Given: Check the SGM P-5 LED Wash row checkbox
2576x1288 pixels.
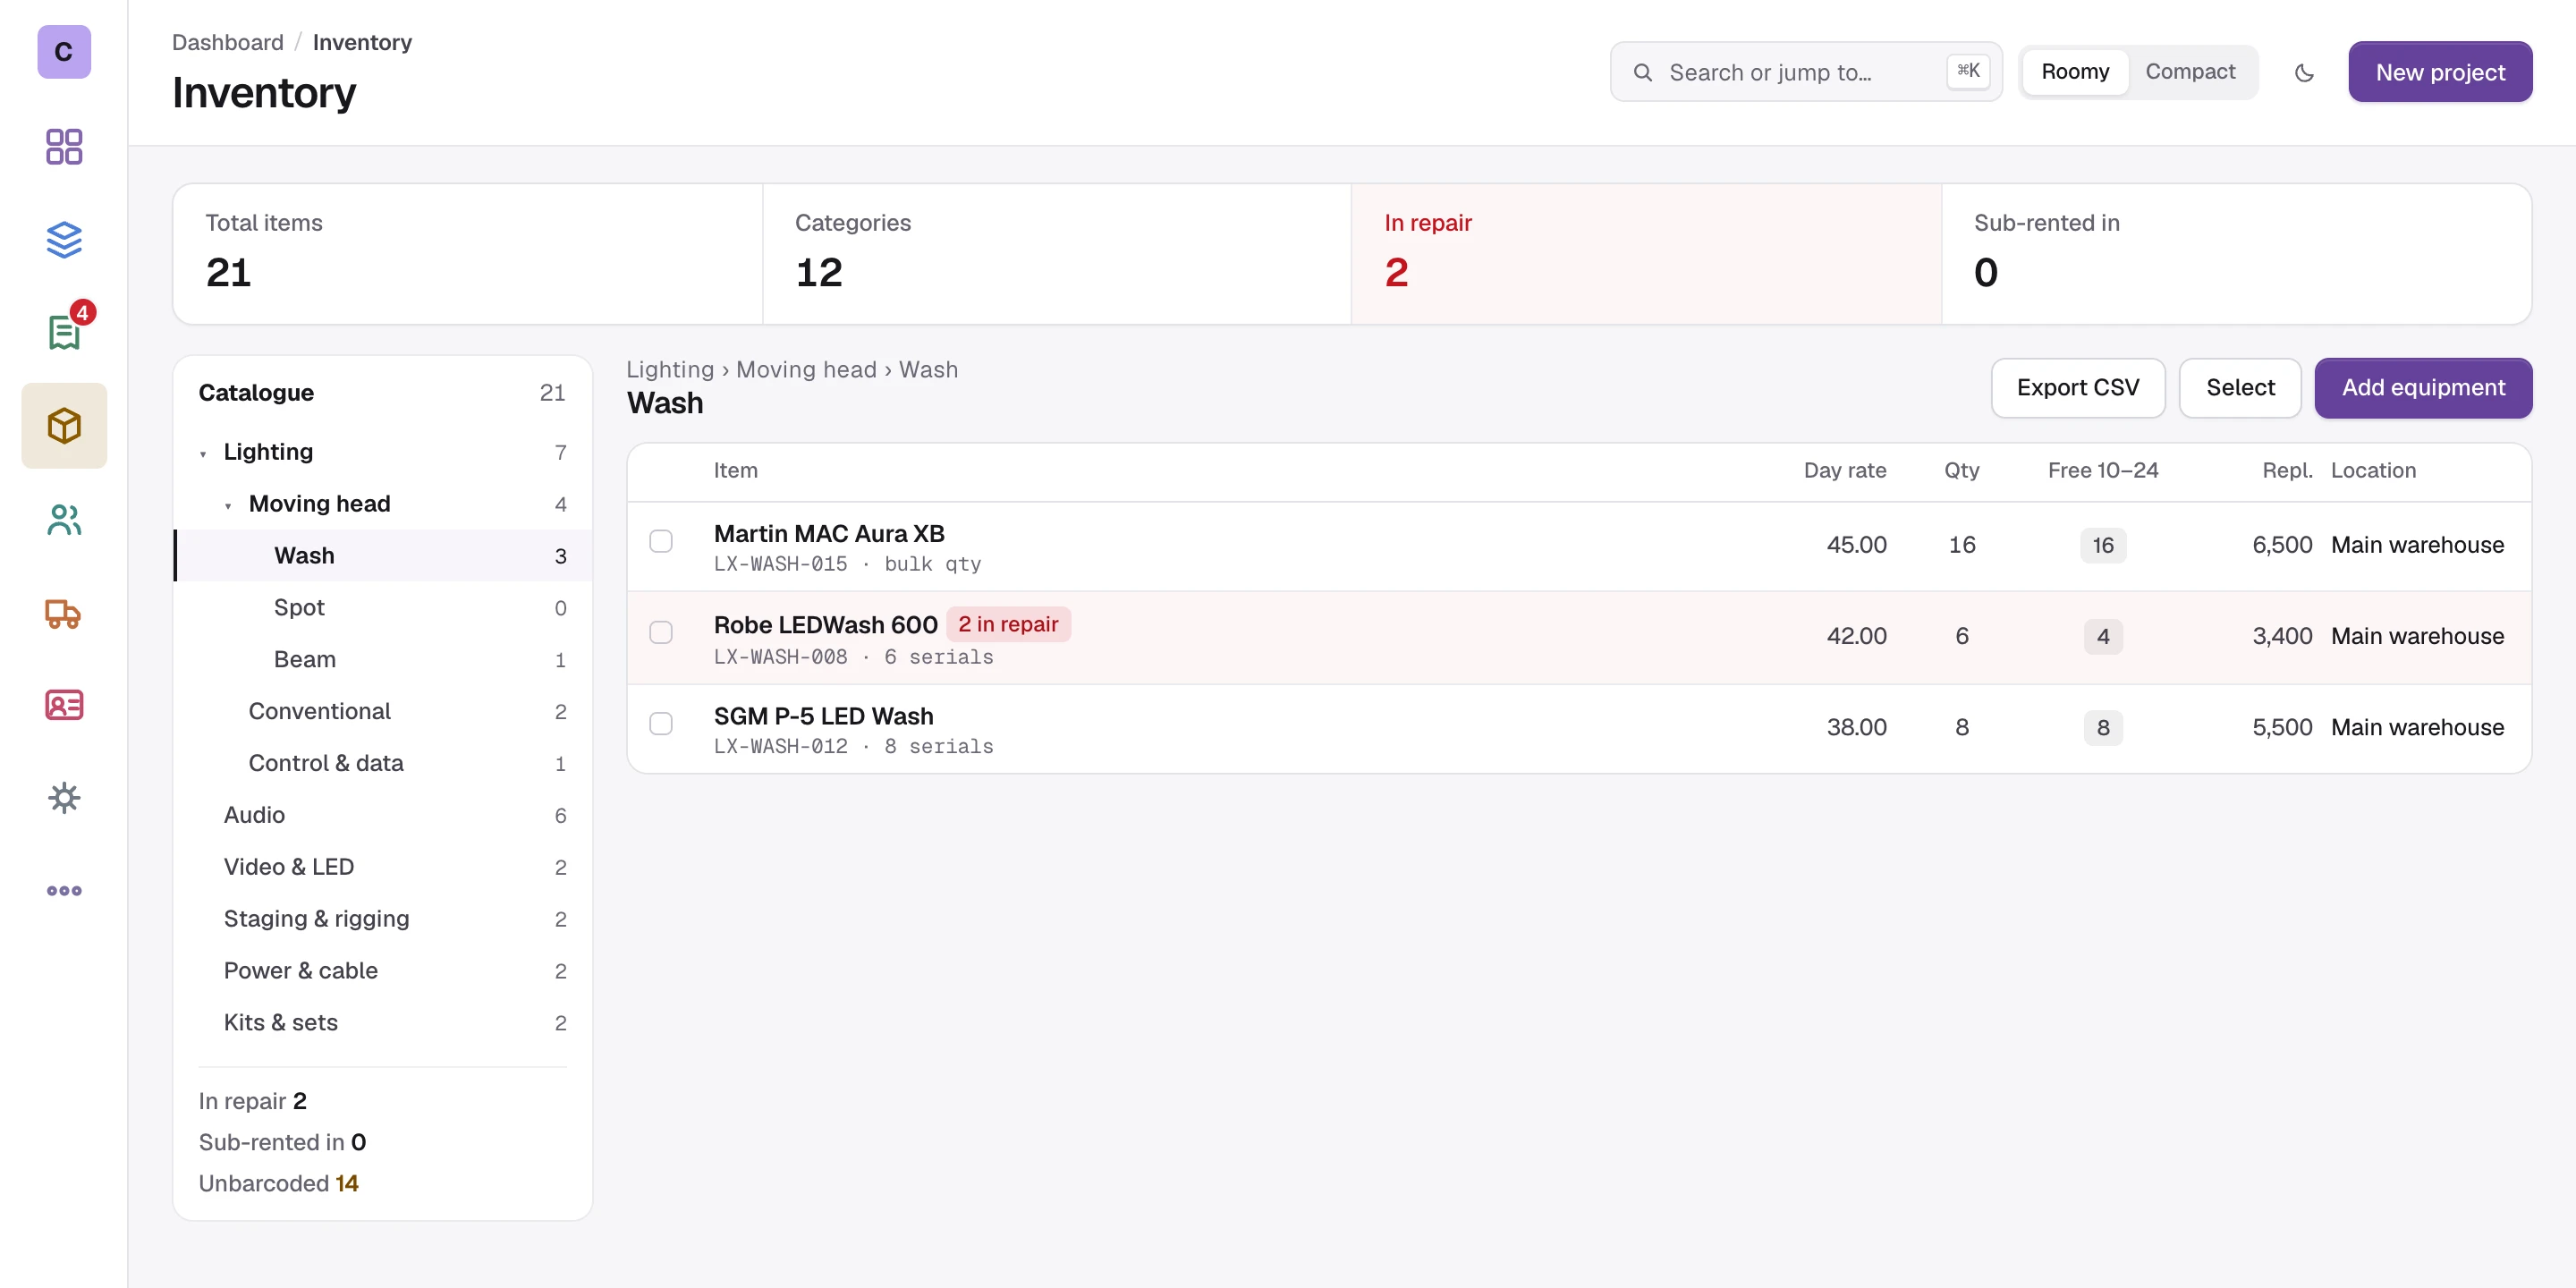Looking at the screenshot, I should [661, 723].
